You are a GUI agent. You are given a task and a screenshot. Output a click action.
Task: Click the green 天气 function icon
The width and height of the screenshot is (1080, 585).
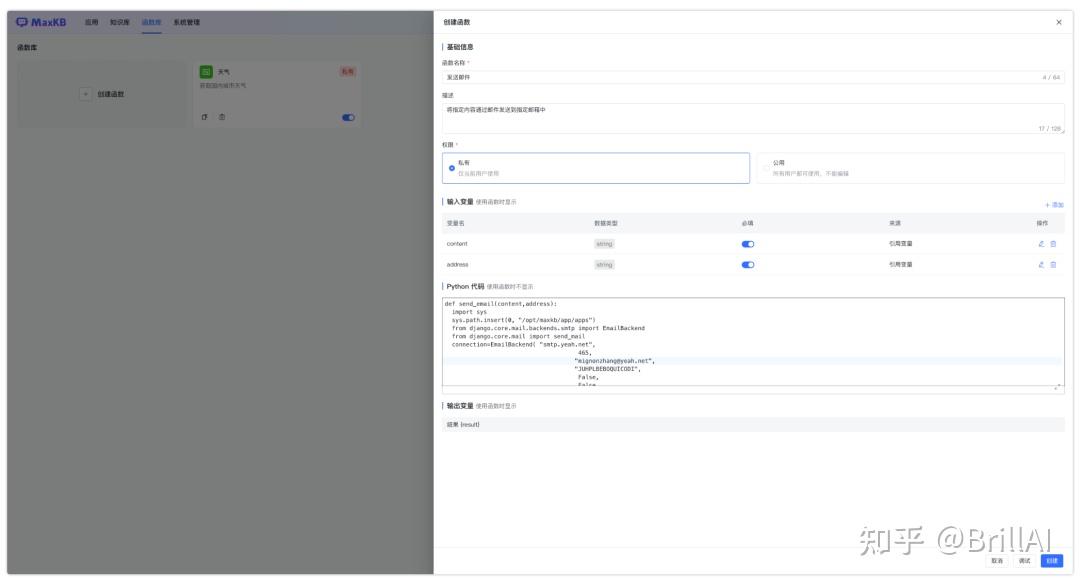[x=206, y=72]
